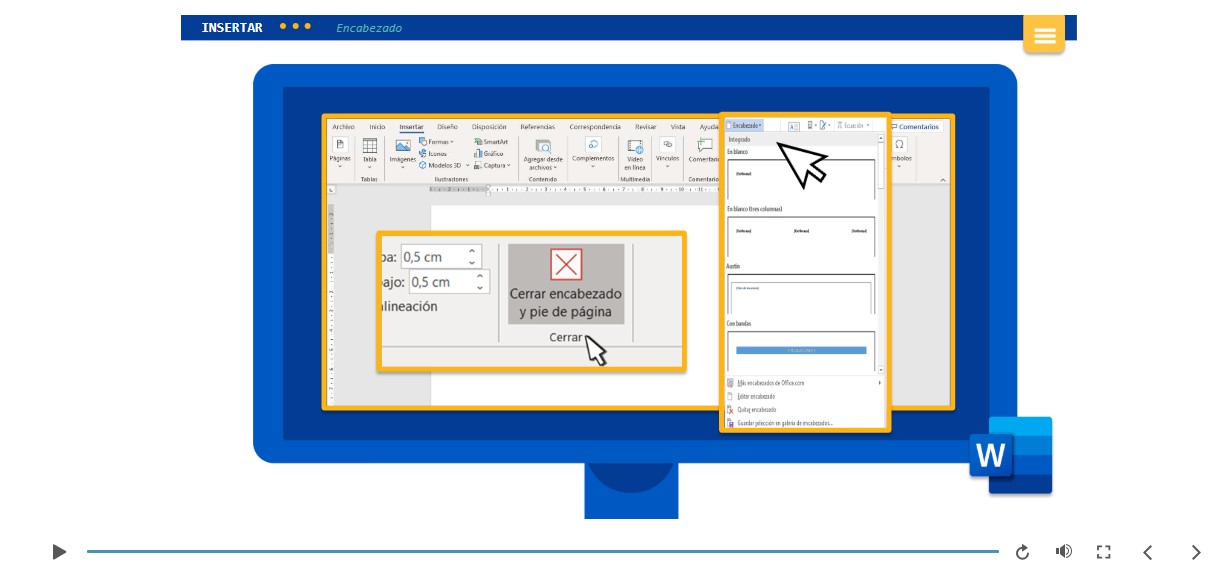1226x571 pixels.
Task: Click the Tabla icon in ribbon
Action: pos(370,150)
